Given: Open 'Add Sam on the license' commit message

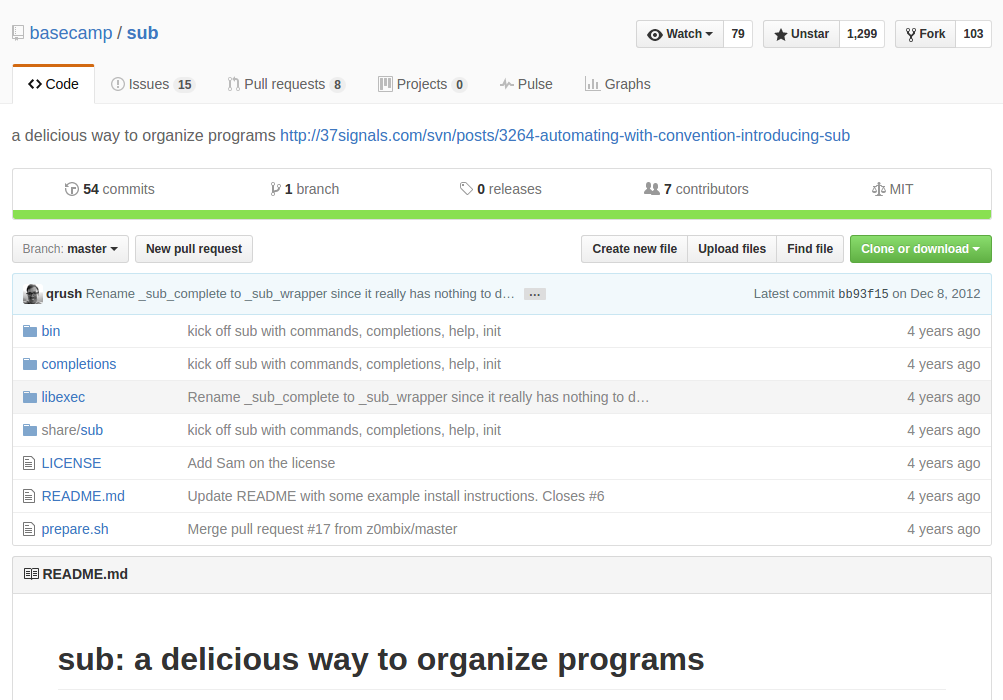Looking at the screenshot, I should 261,463.
